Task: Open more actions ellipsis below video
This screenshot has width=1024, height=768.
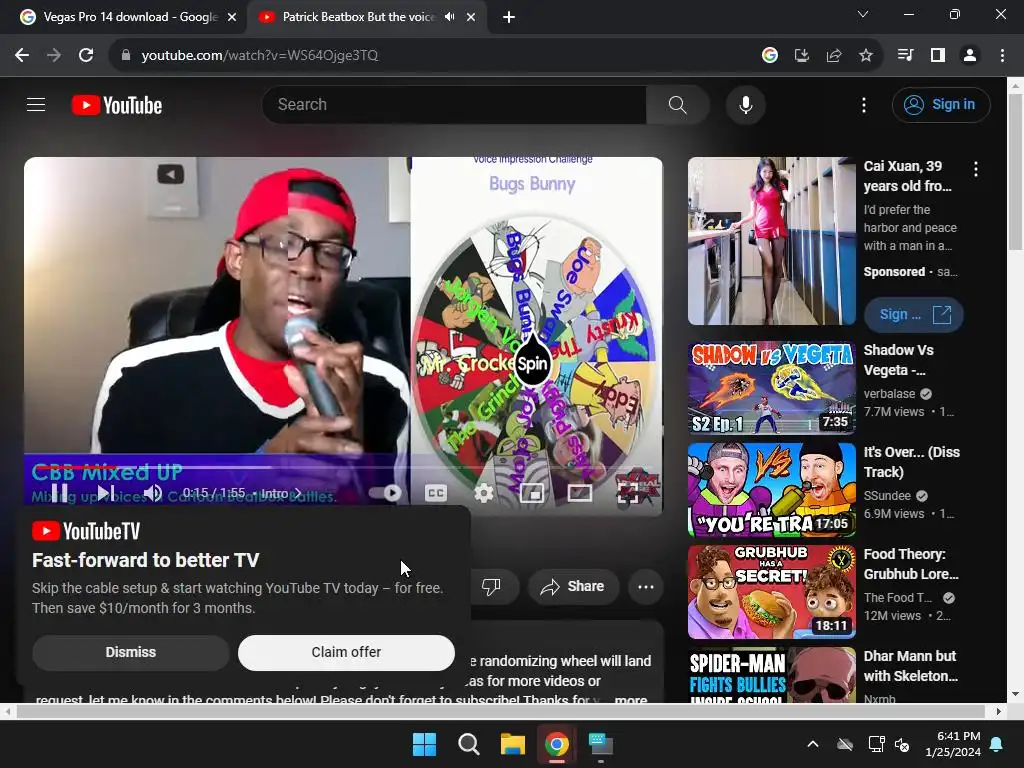Action: (646, 586)
